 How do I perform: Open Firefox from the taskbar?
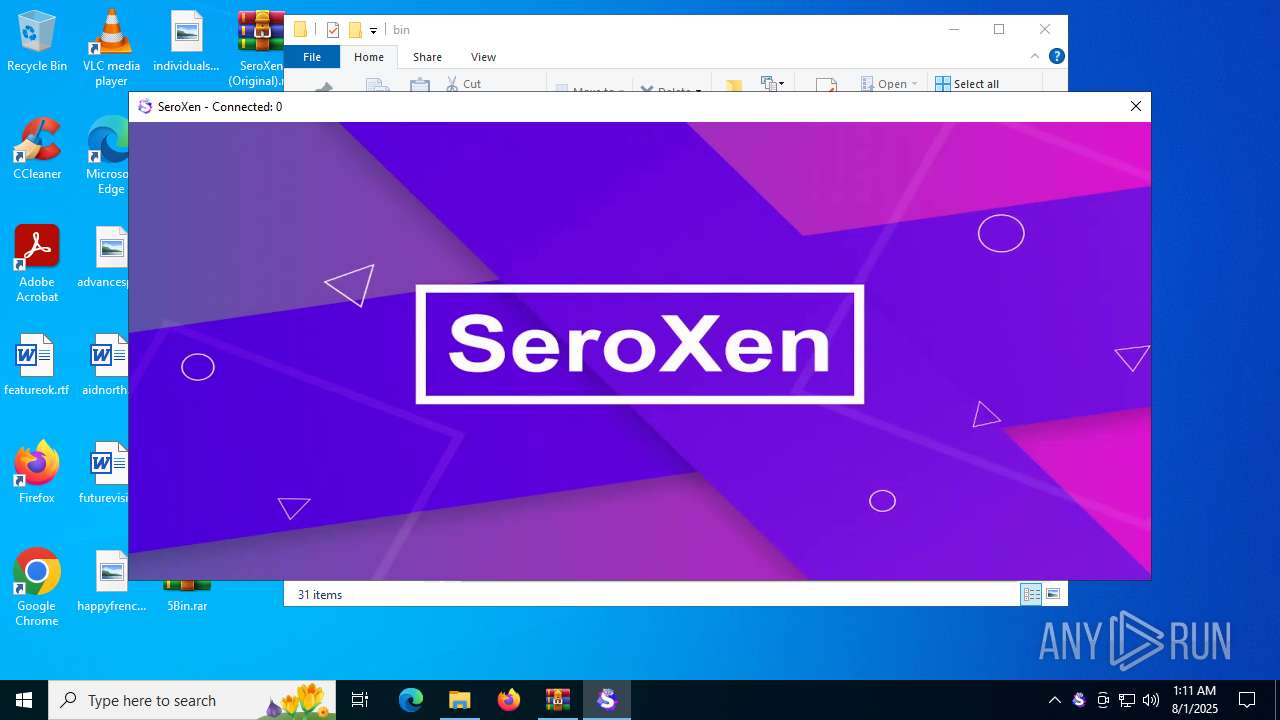tap(509, 700)
